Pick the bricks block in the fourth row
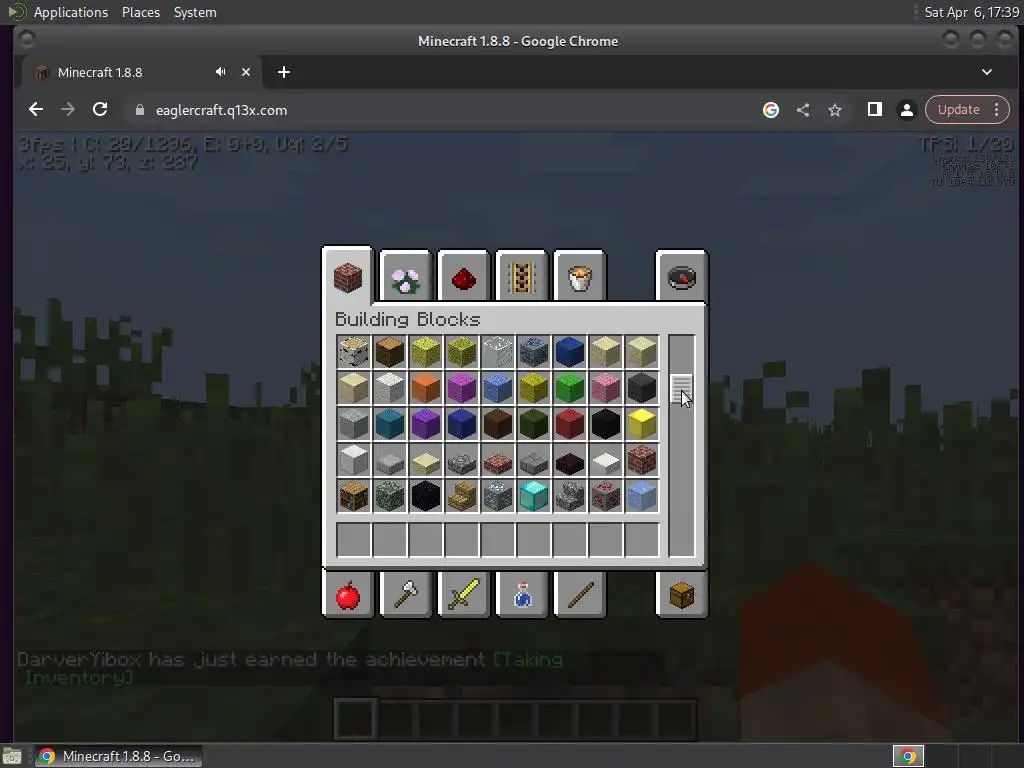Screen dimensions: 1024x768 [x=641, y=460]
